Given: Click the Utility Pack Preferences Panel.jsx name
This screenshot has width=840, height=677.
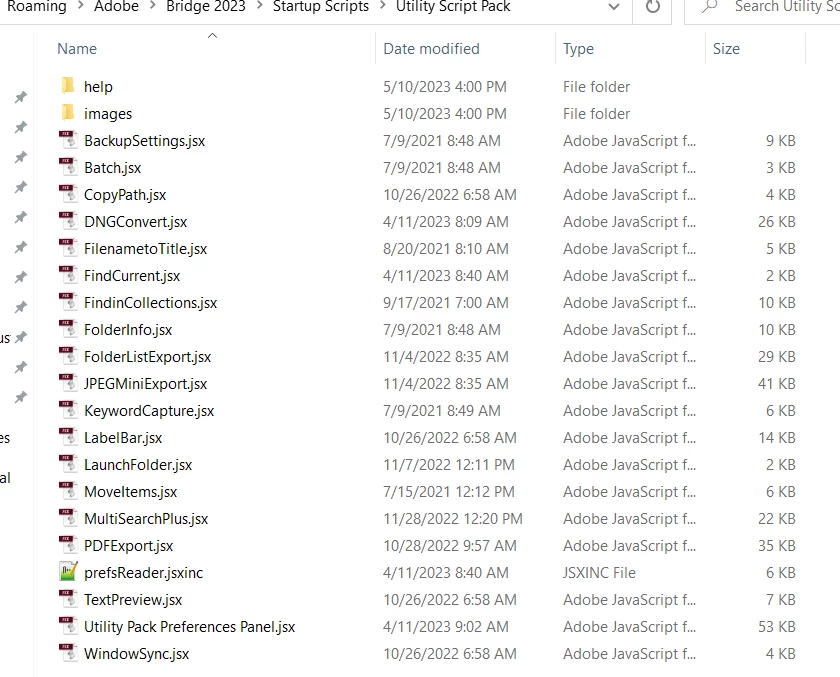Looking at the screenshot, I should [190, 627].
